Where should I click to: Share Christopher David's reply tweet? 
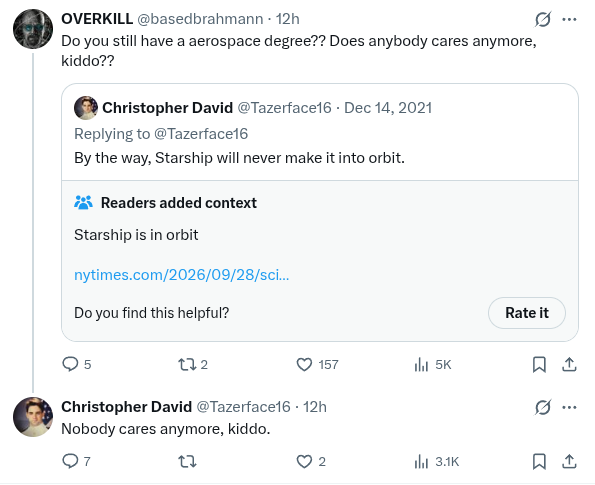point(569,461)
